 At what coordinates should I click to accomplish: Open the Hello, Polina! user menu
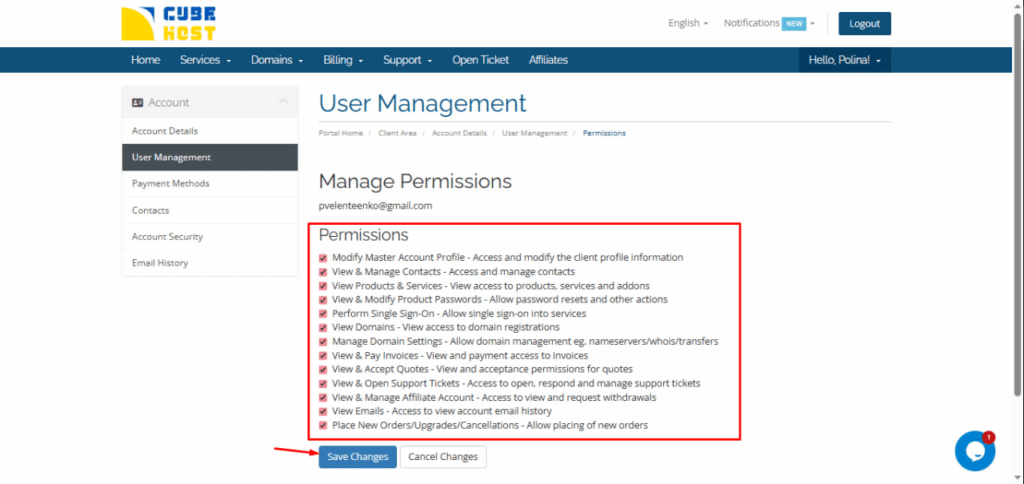pos(845,60)
